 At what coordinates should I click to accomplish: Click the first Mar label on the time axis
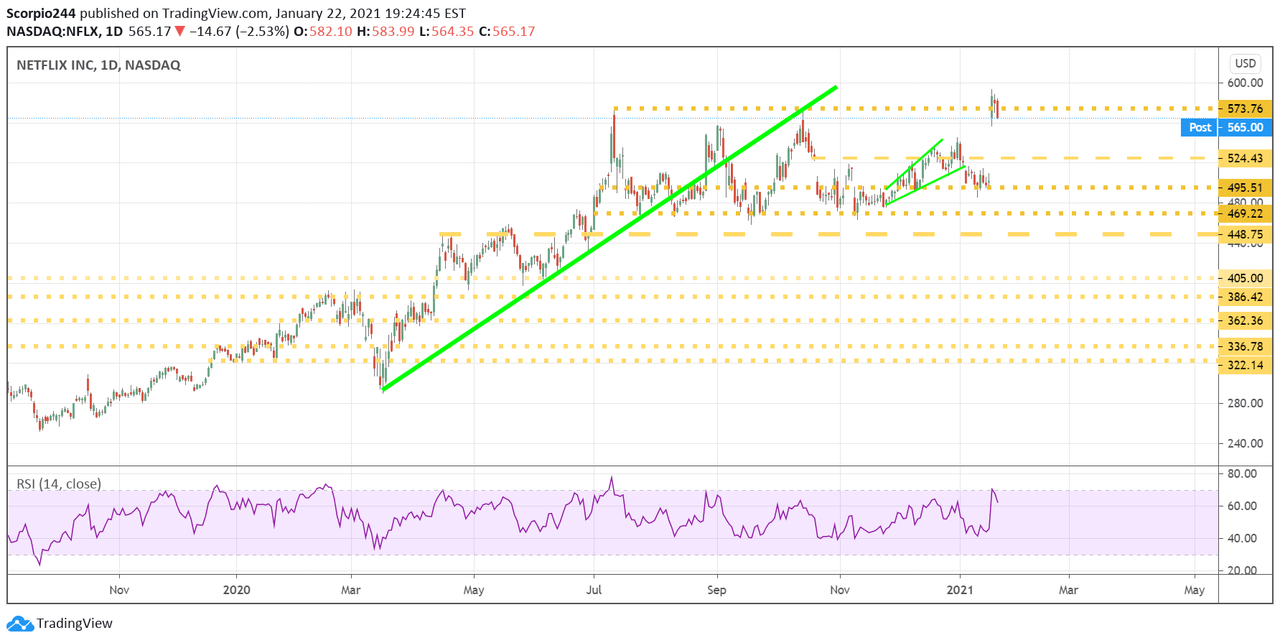[351, 591]
